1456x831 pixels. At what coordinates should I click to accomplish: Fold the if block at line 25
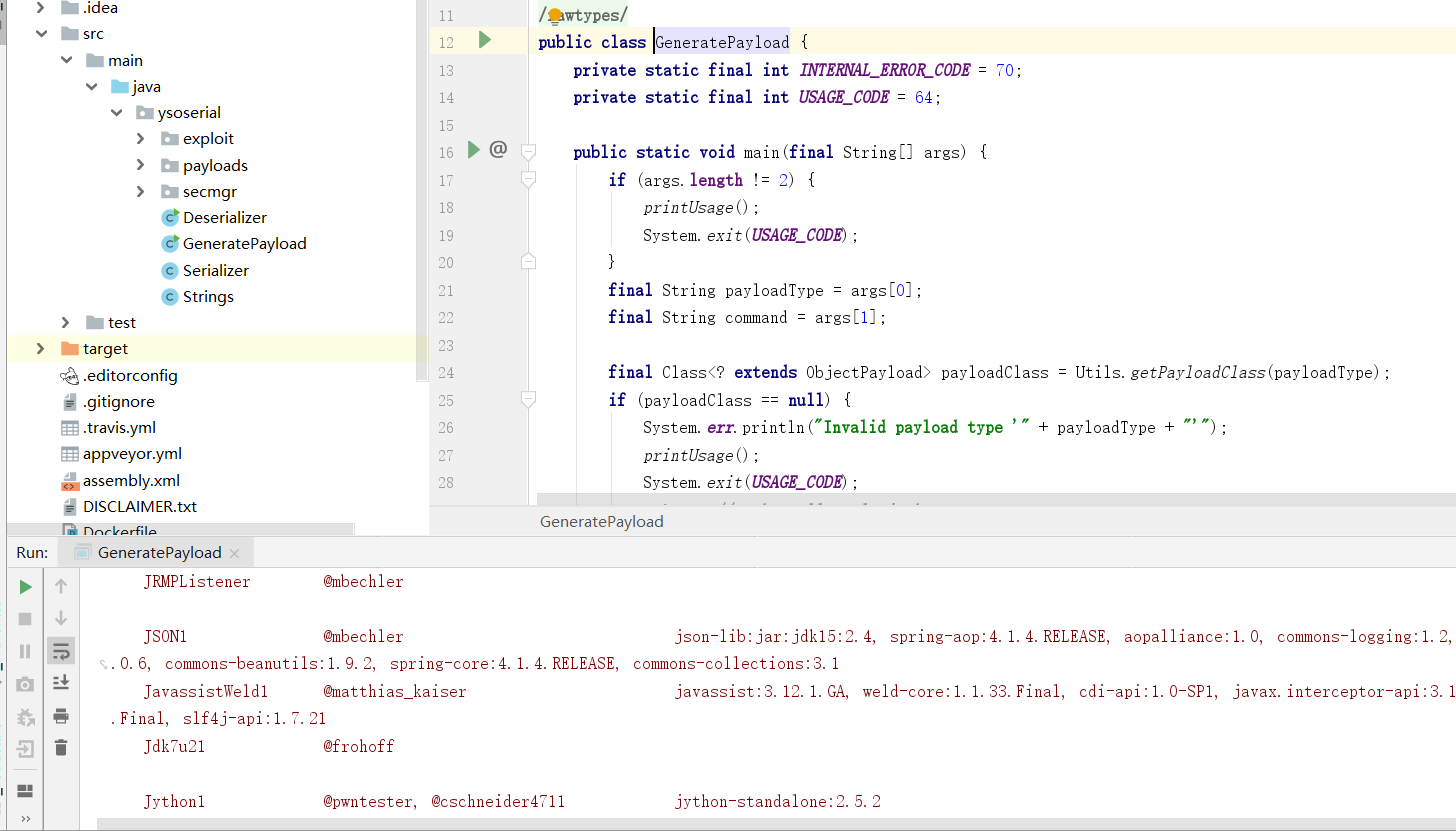pyautogui.click(x=529, y=400)
